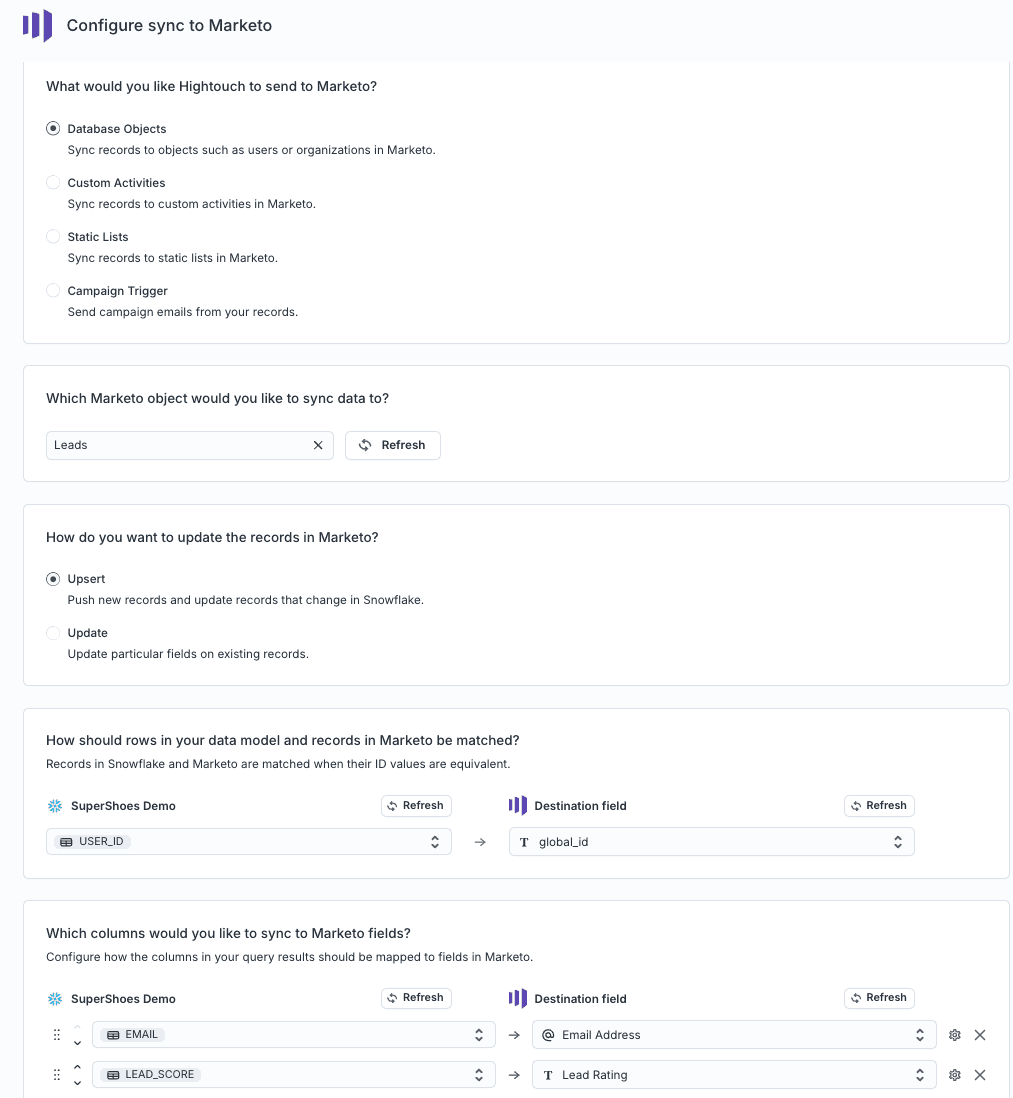Move the LEAD_SCORE mapping row up

pos(78,1067)
